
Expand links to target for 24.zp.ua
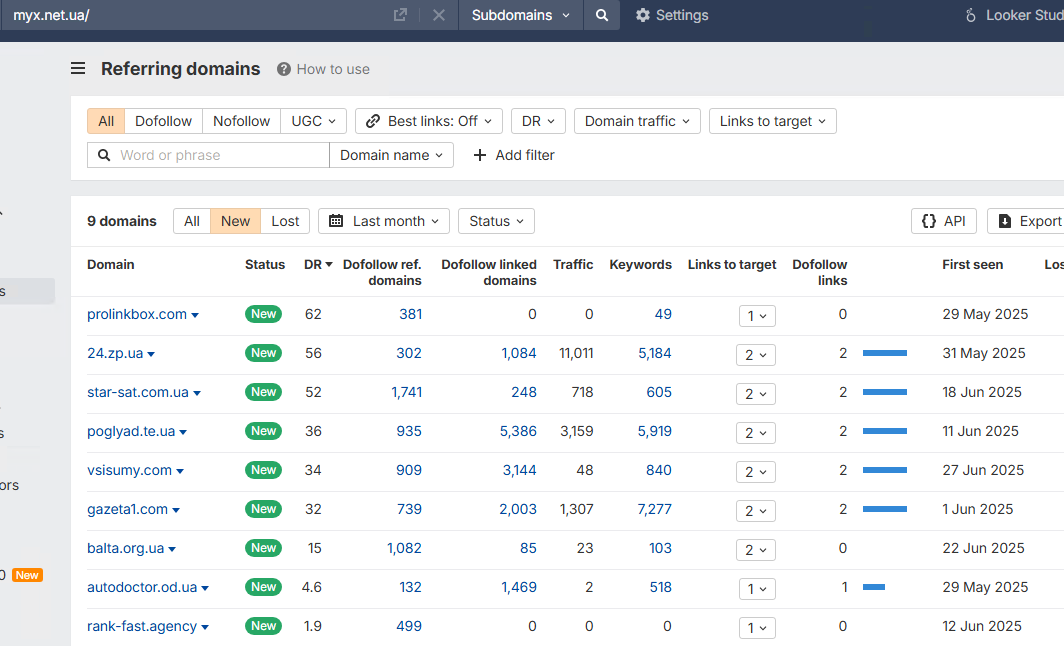point(756,355)
